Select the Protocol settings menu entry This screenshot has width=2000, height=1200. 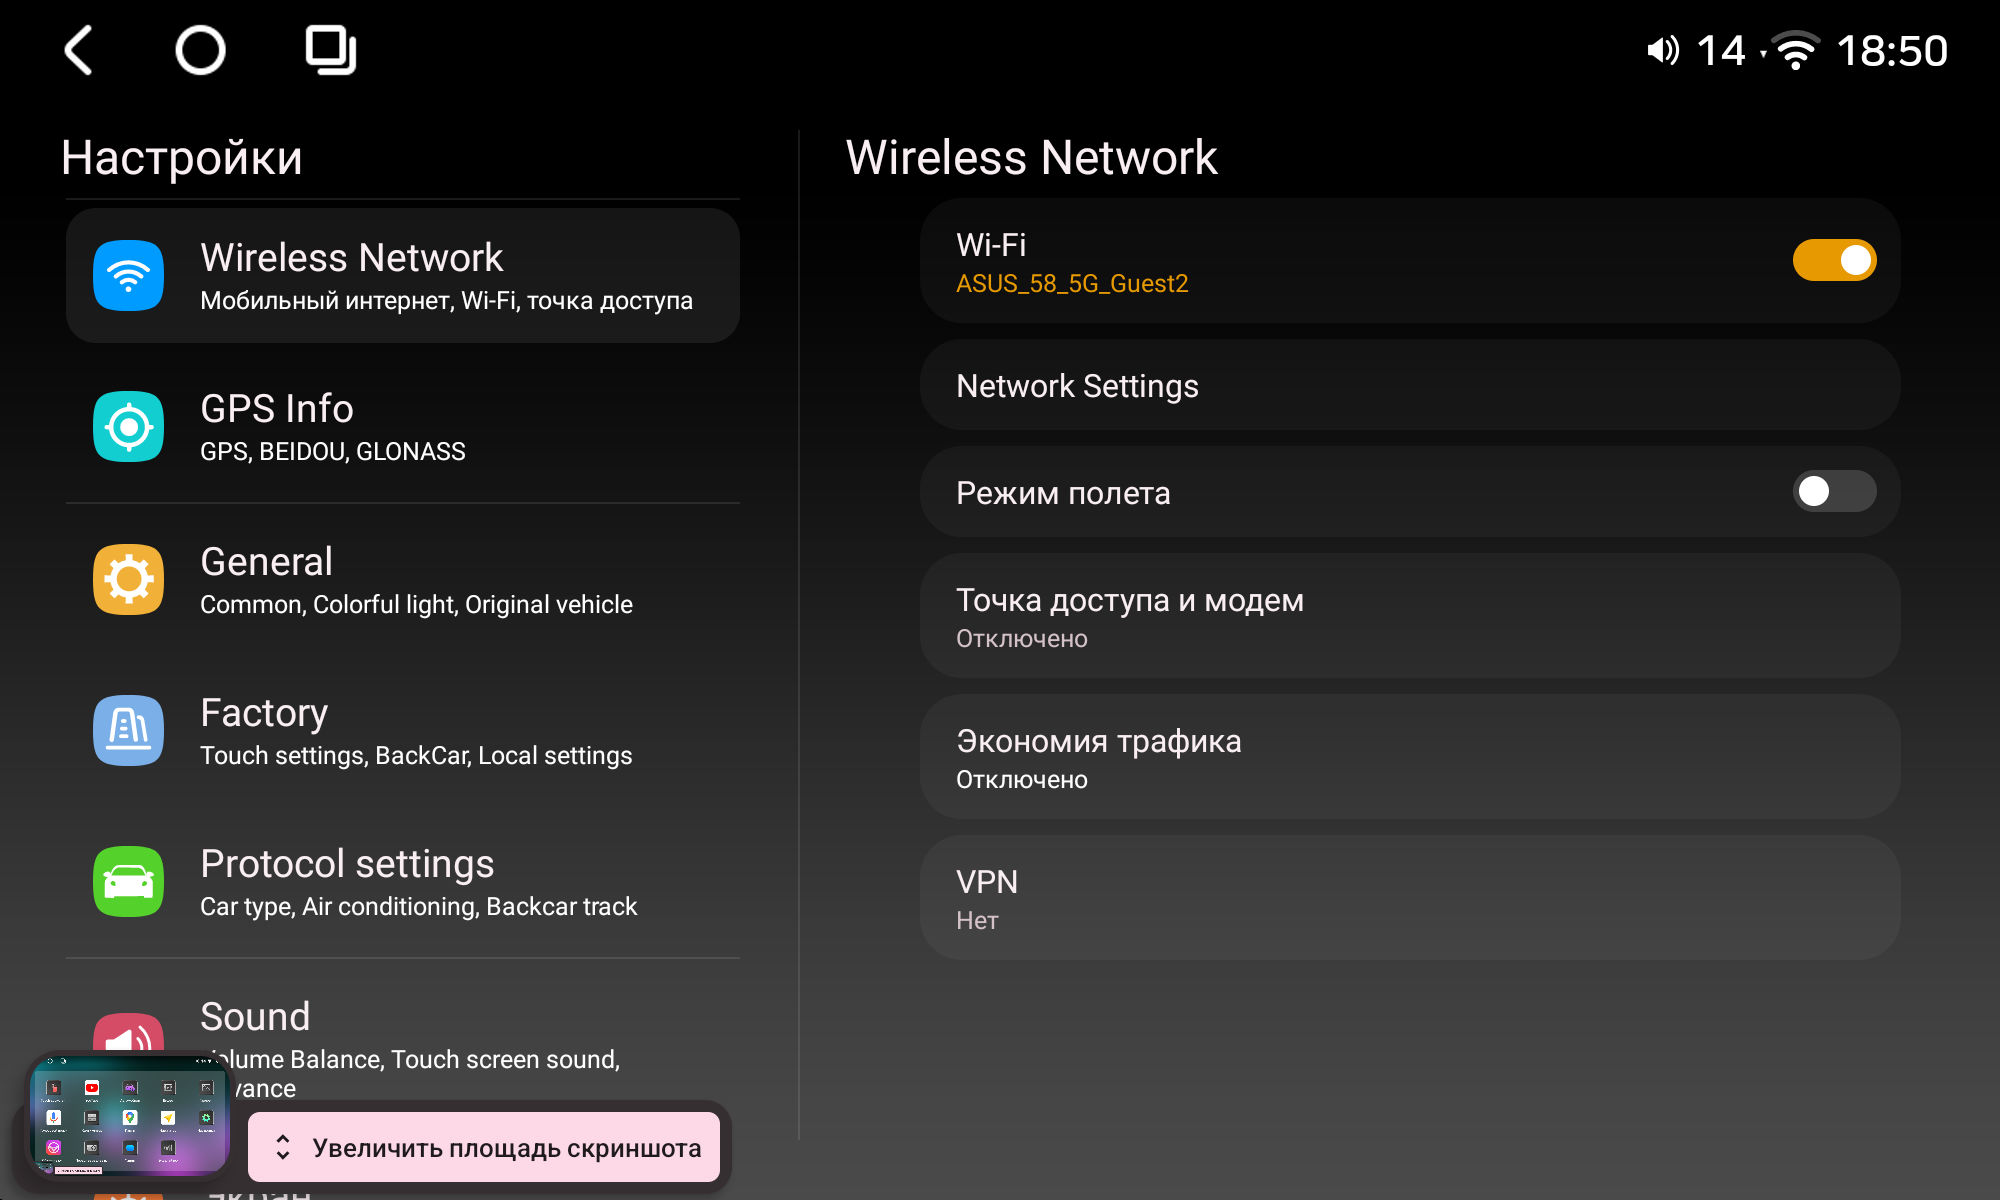pos(402,882)
